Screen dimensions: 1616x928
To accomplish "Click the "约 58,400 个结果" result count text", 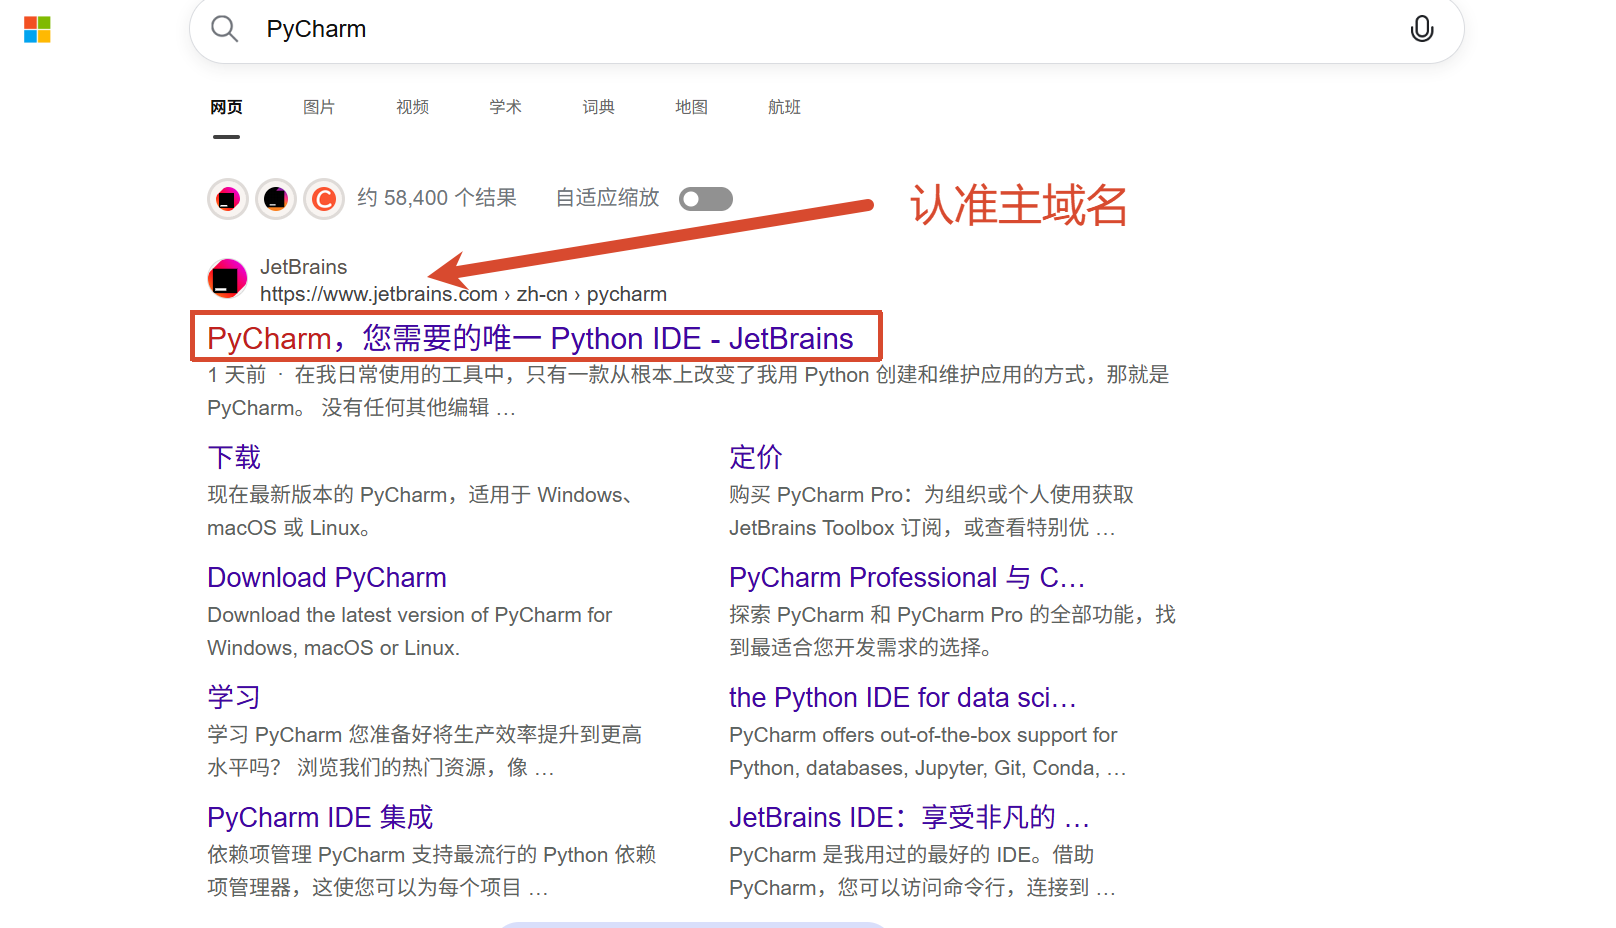I will pyautogui.click(x=437, y=198).
